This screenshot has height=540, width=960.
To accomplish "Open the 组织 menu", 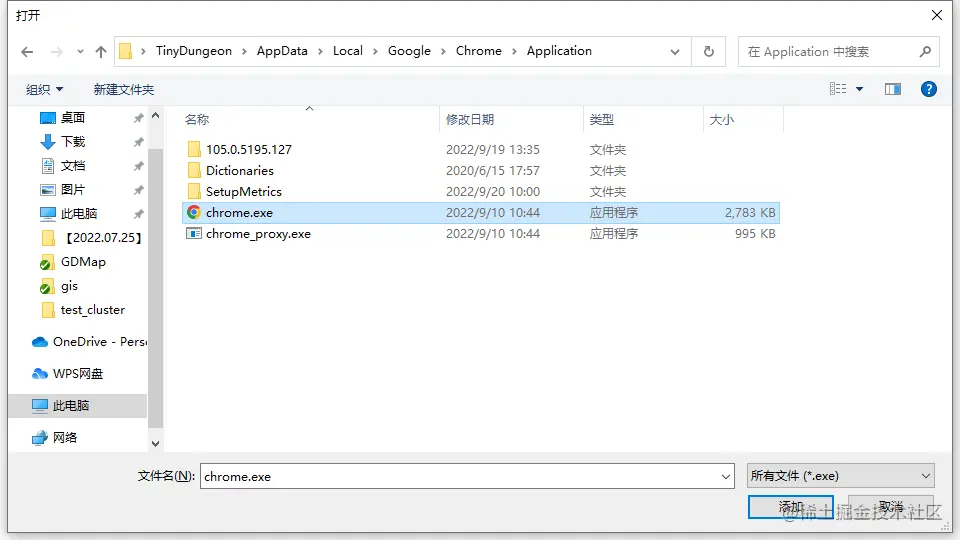I will [x=45, y=89].
